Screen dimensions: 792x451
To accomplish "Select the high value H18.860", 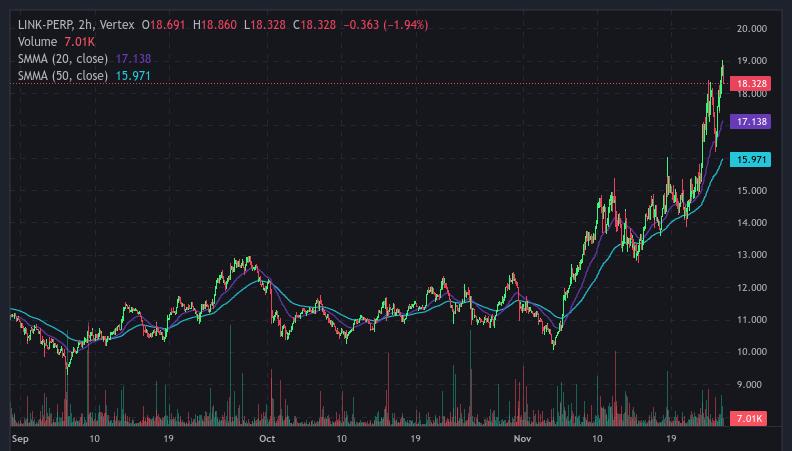I will (x=215, y=25).
